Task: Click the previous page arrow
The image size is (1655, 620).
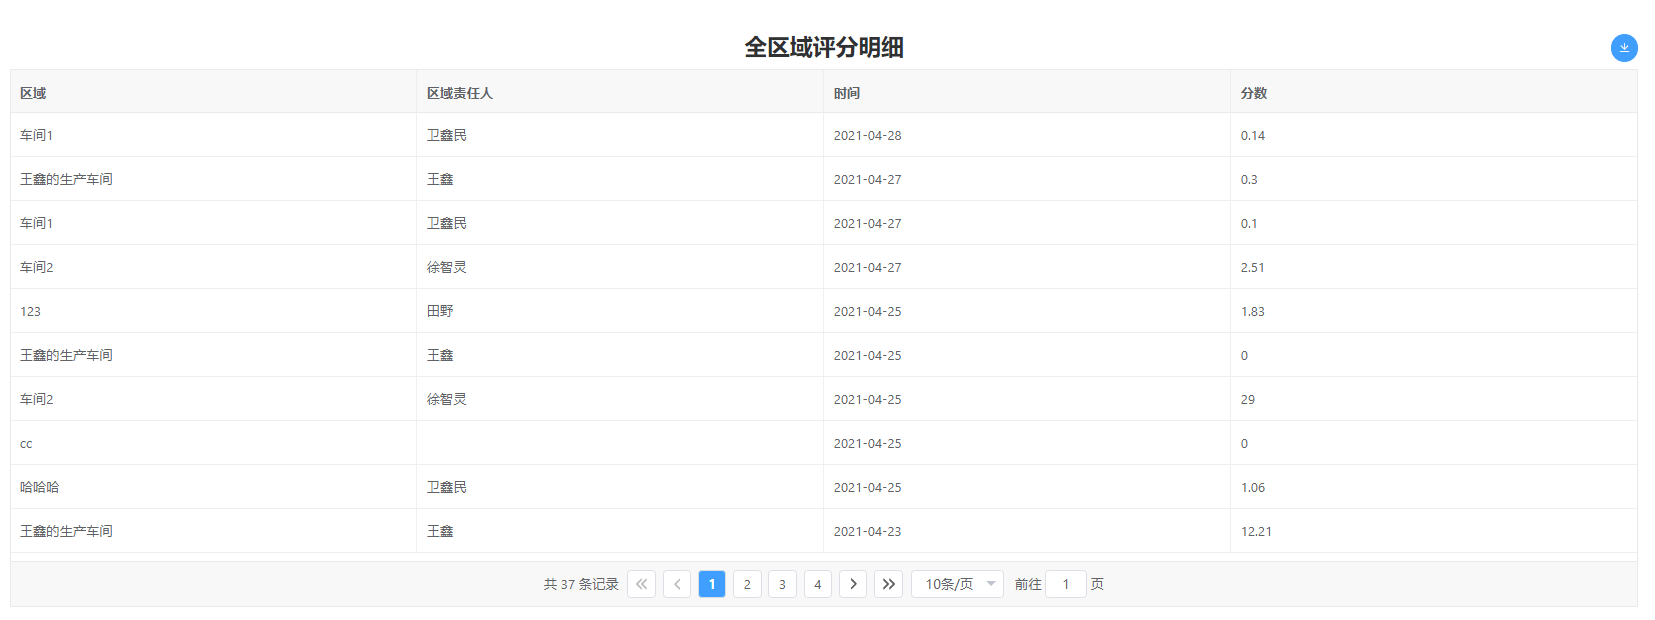Action: [677, 584]
